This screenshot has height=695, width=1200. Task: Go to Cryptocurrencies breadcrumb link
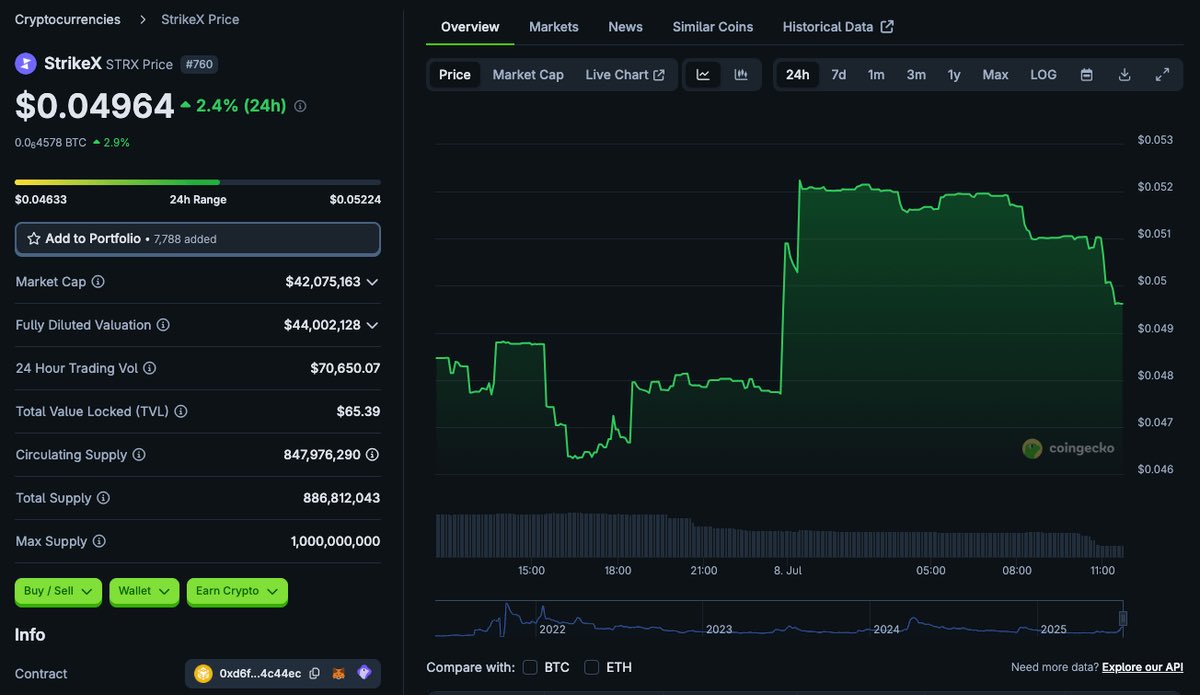click(x=68, y=20)
